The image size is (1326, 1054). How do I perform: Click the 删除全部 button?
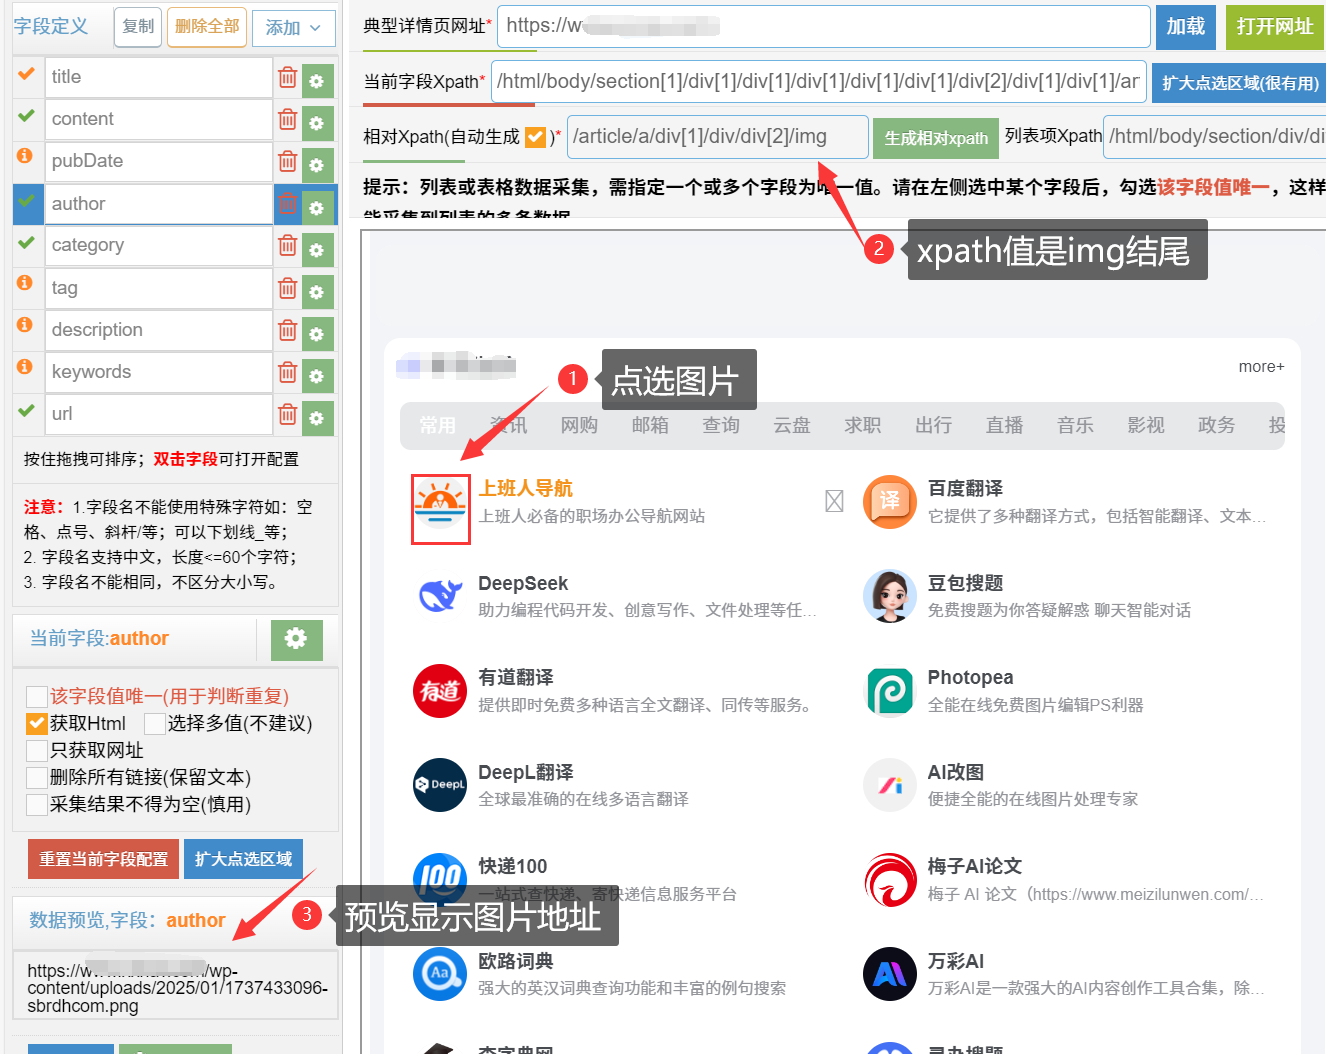(x=207, y=26)
